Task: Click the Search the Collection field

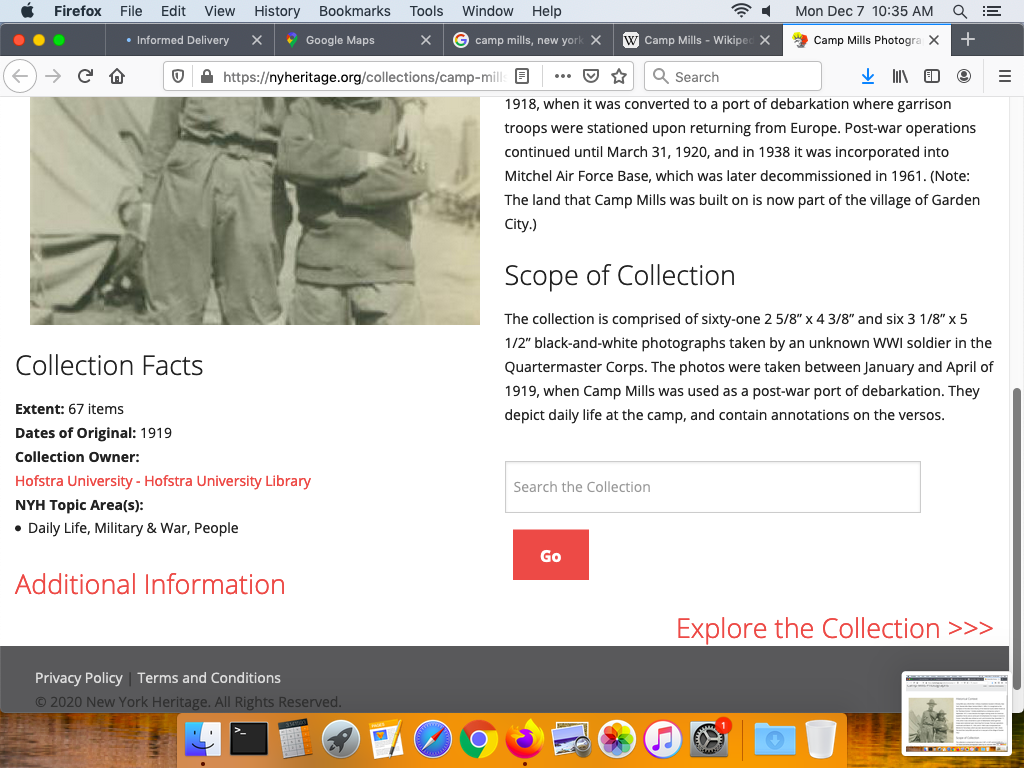Action: click(x=712, y=487)
